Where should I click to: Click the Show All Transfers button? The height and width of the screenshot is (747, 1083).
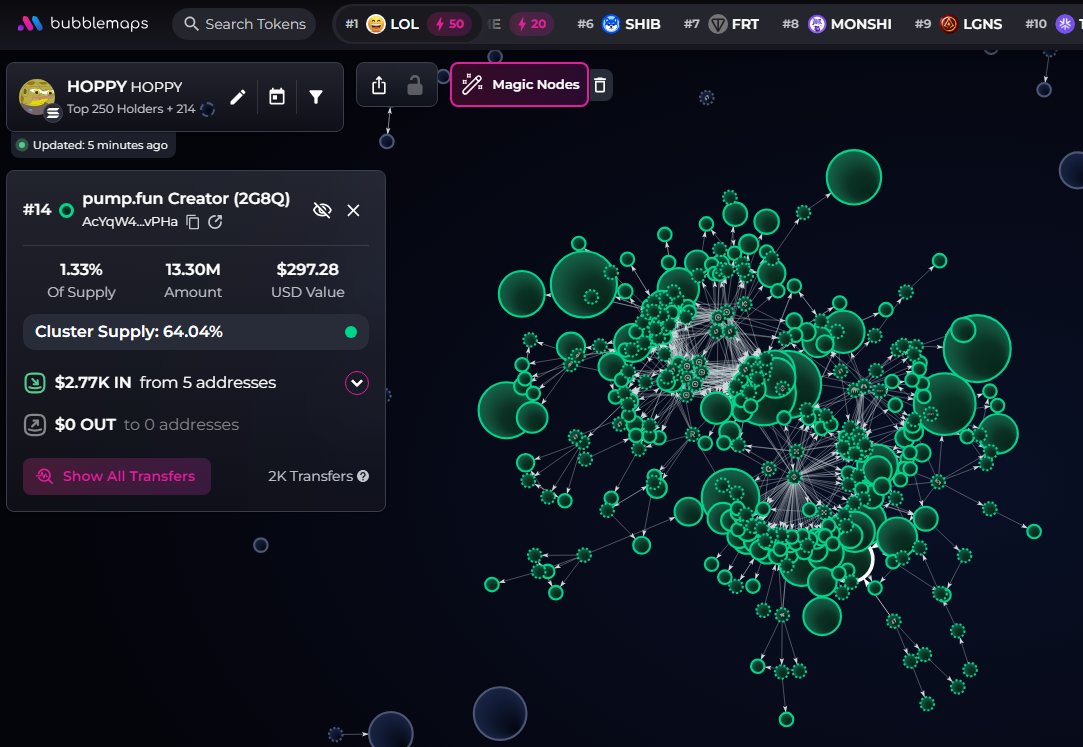[x=117, y=477]
